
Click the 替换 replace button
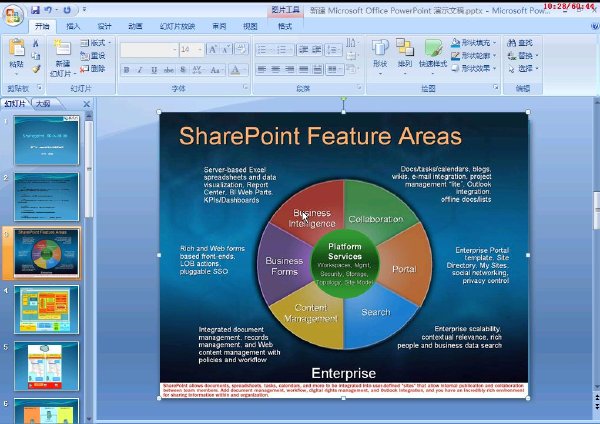523,56
